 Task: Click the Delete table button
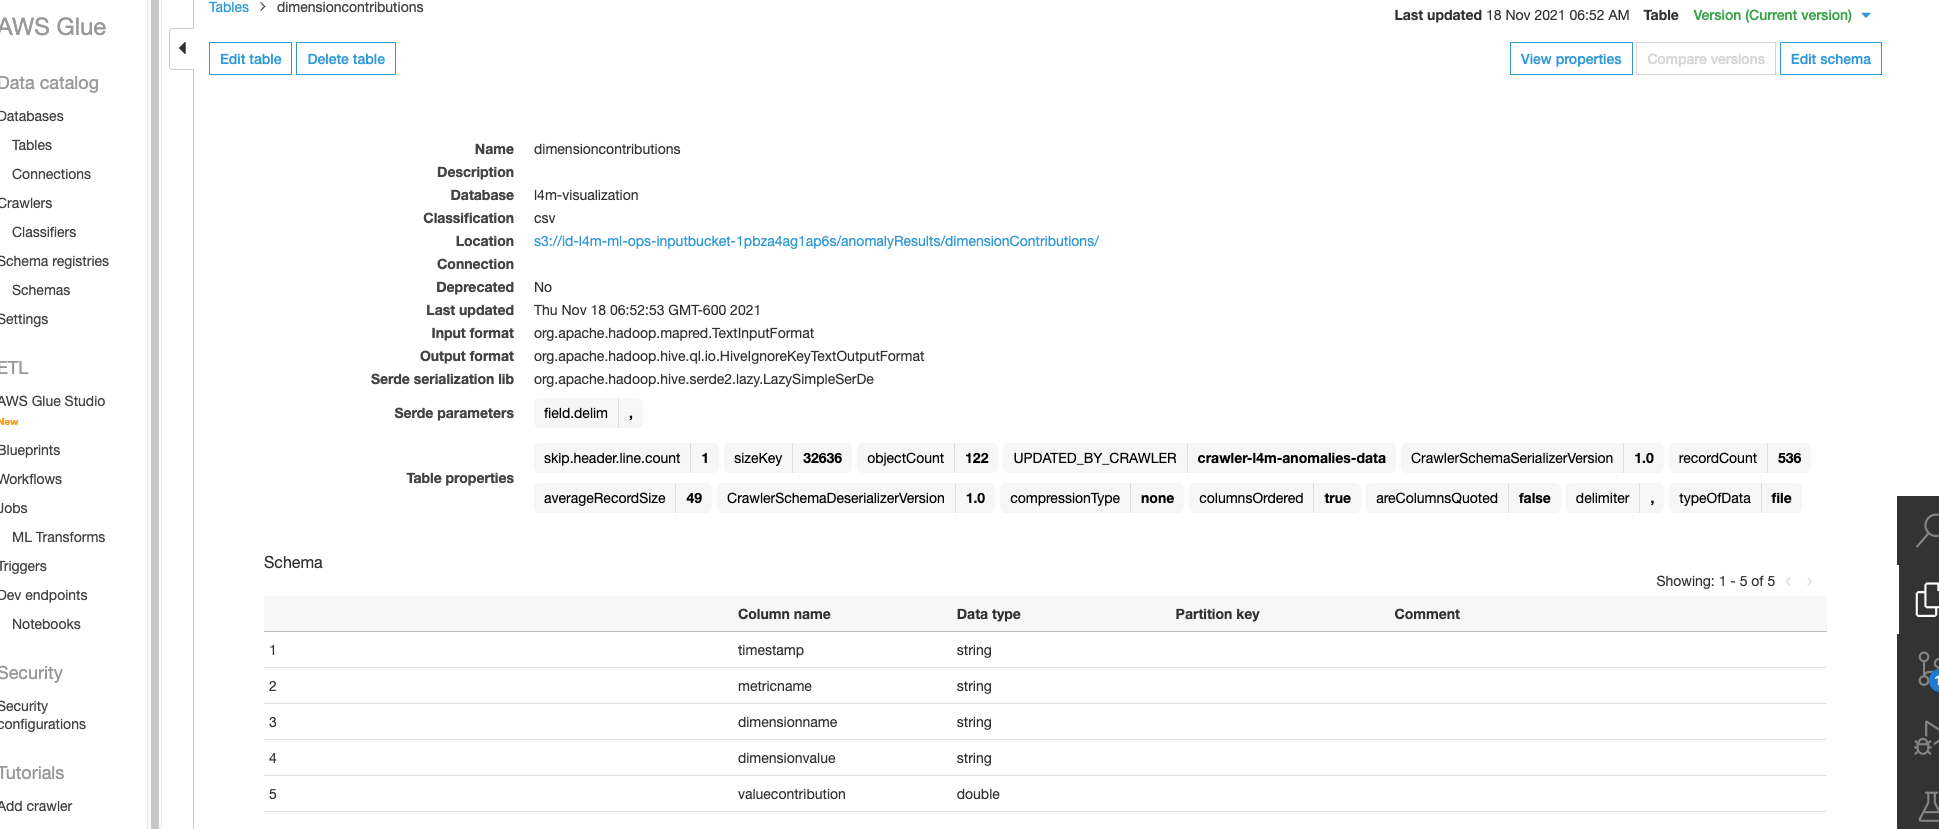pyautogui.click(x=346, y=59)
